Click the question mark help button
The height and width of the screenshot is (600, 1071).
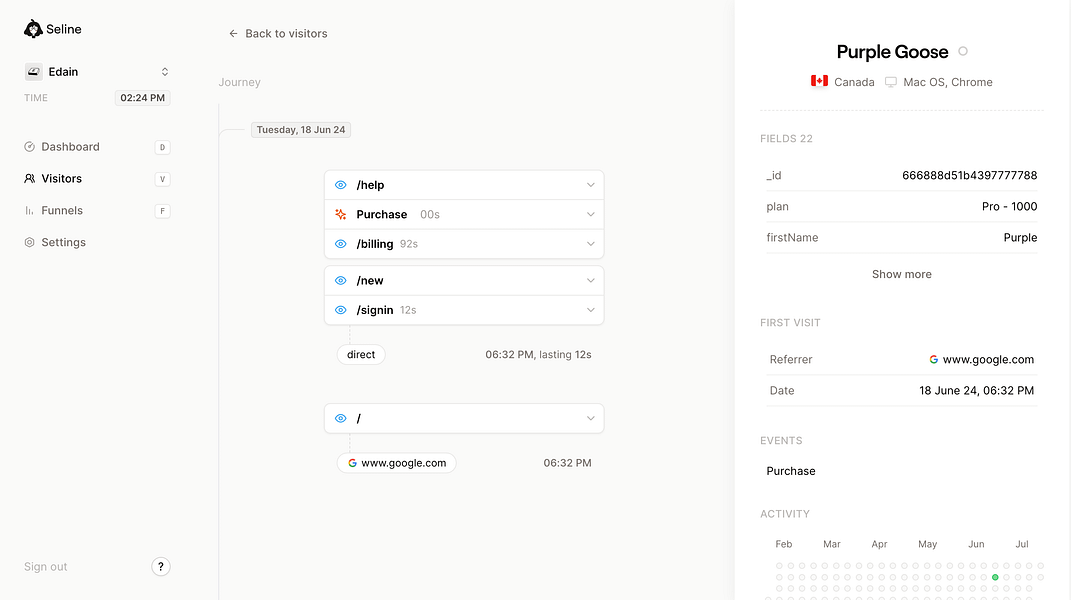point(161,567)
